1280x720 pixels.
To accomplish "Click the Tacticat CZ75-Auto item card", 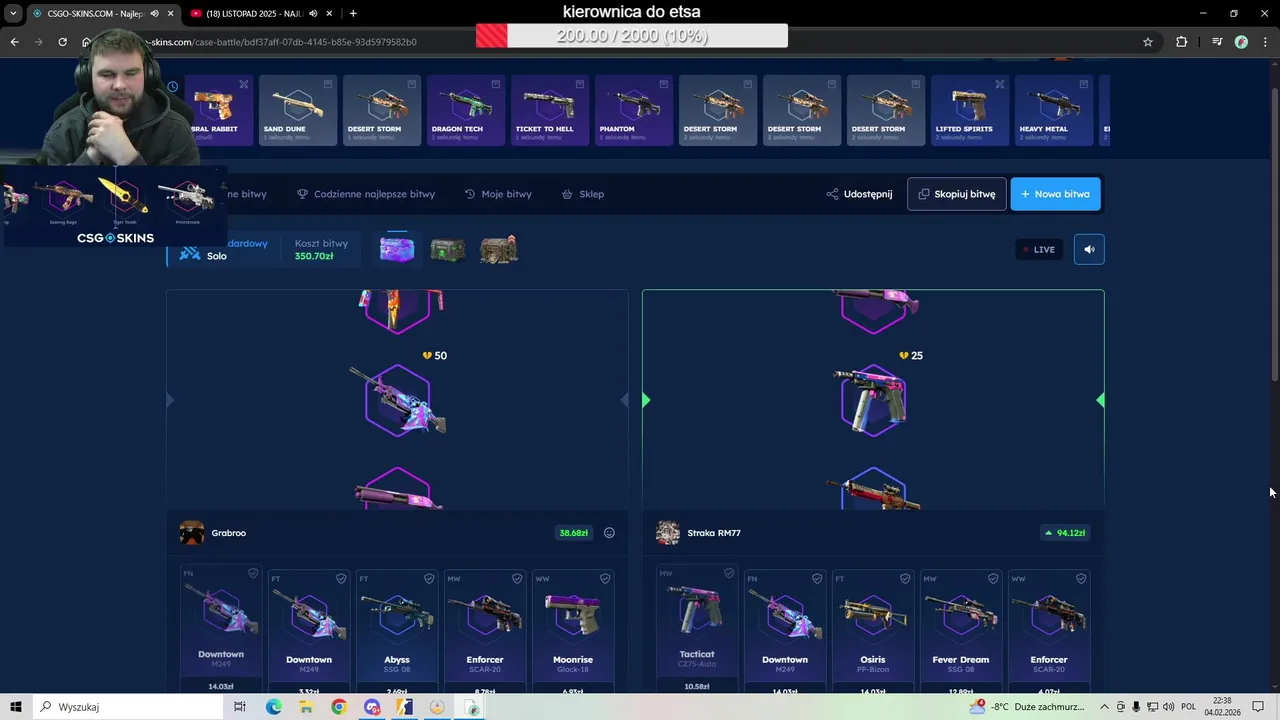I will point(696,628).
